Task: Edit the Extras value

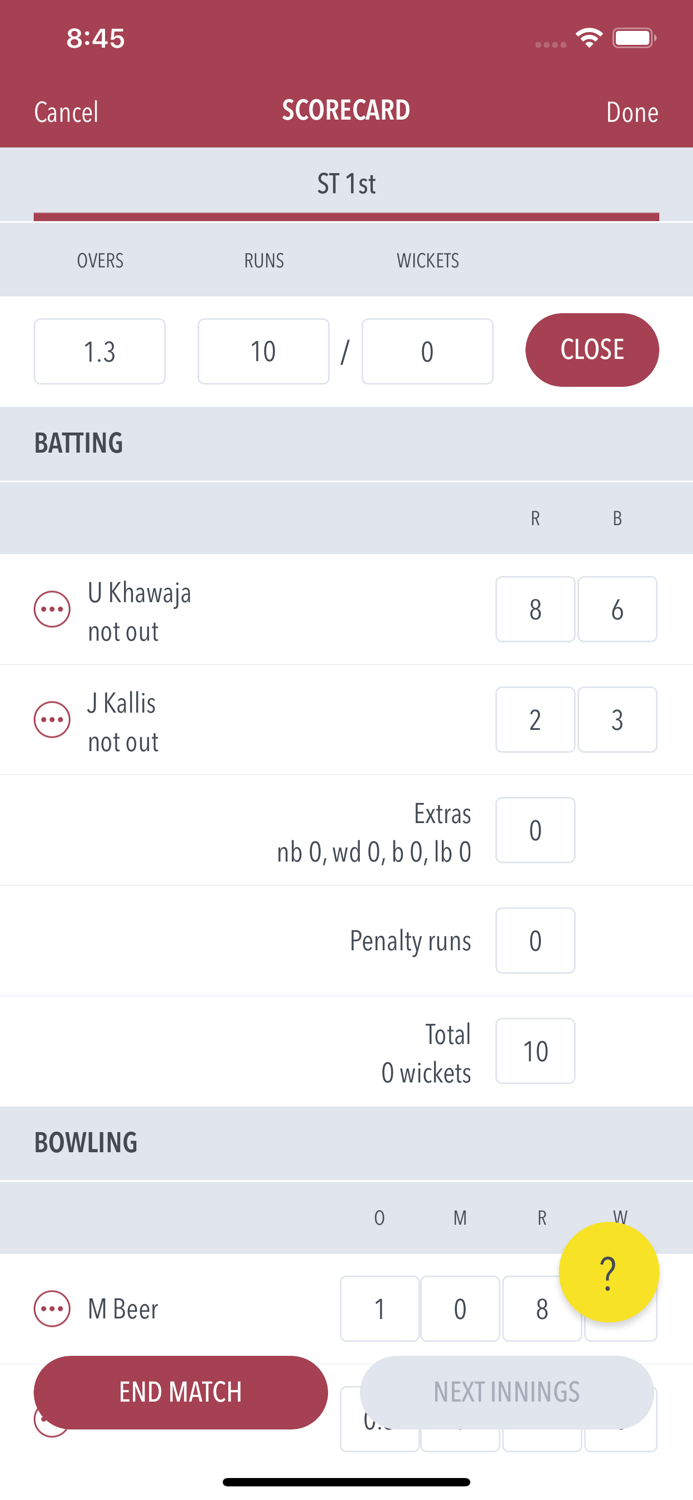Action: tap(535, 830)
